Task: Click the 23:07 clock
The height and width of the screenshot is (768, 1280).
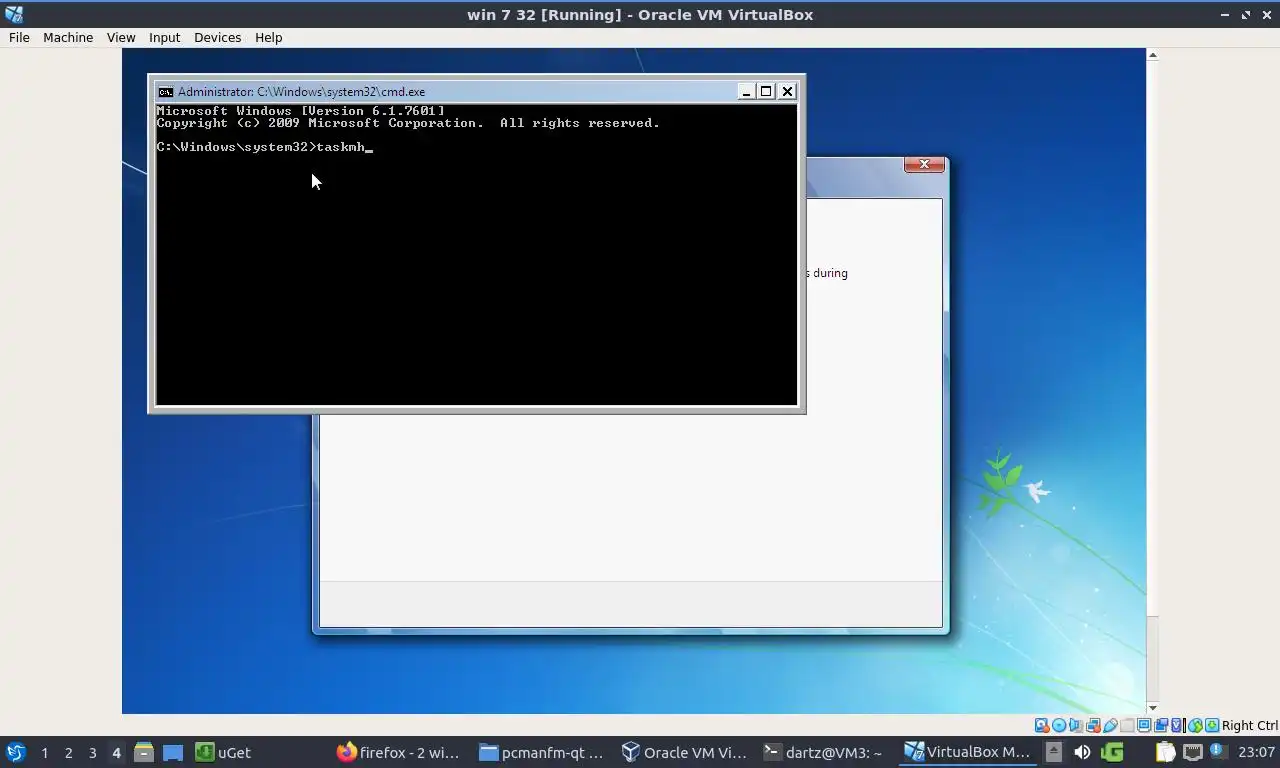Action: 1256,752
